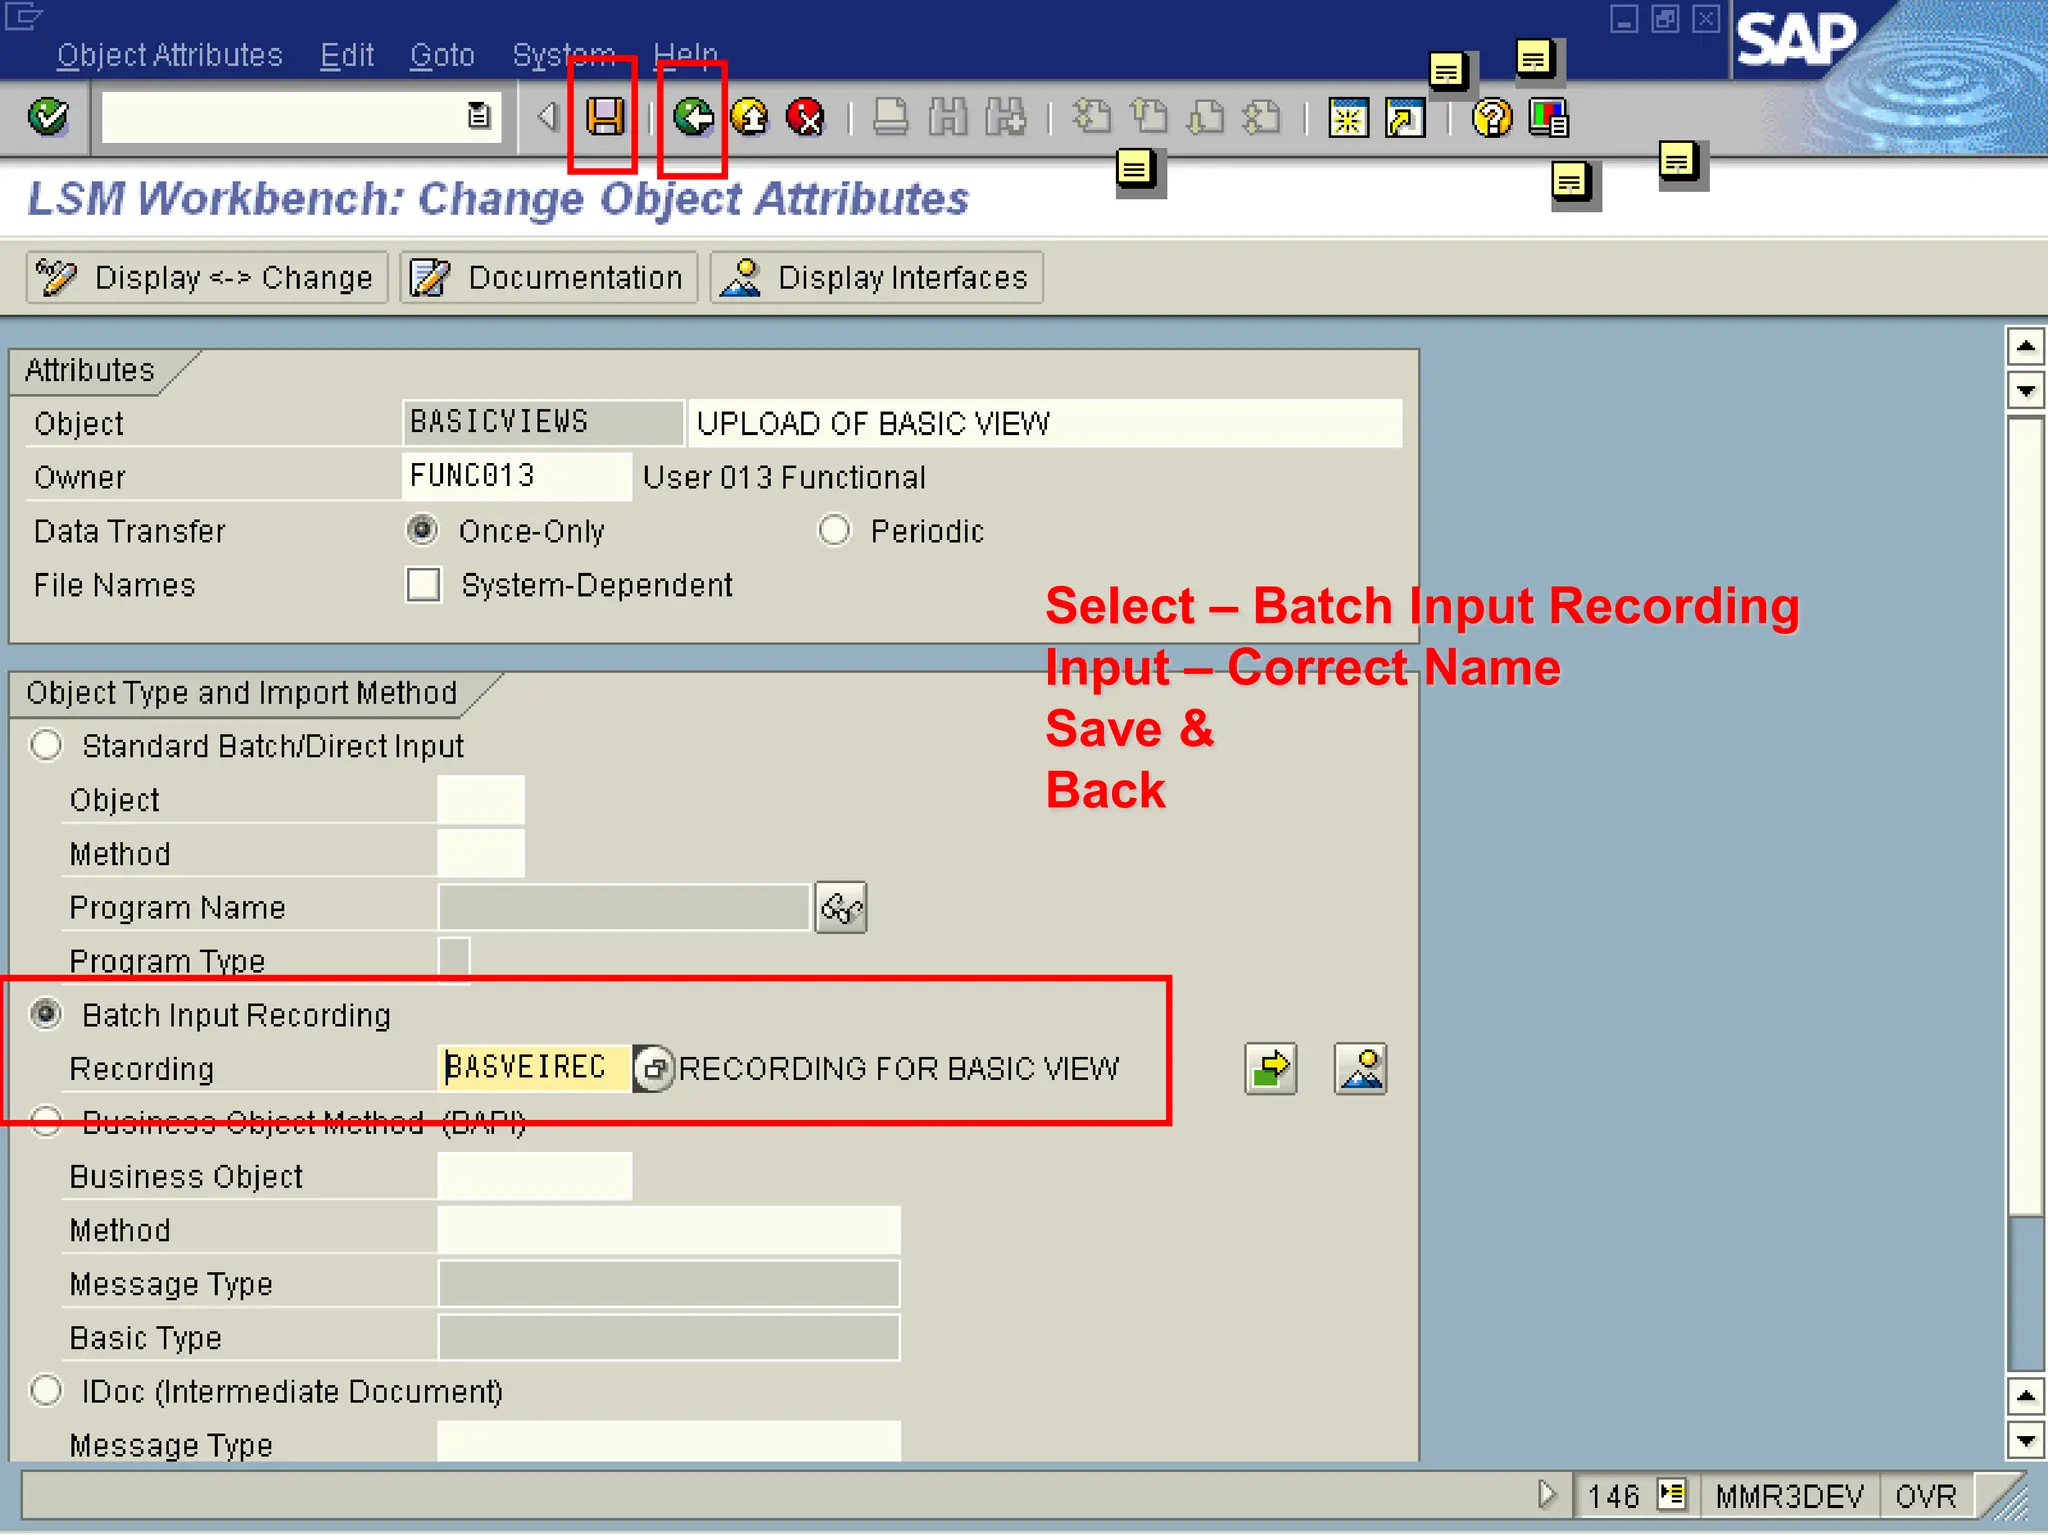This screenshot has width=2048, height=1536.
Task: Open command field history dropdown
Action: (x=479, y=116)
